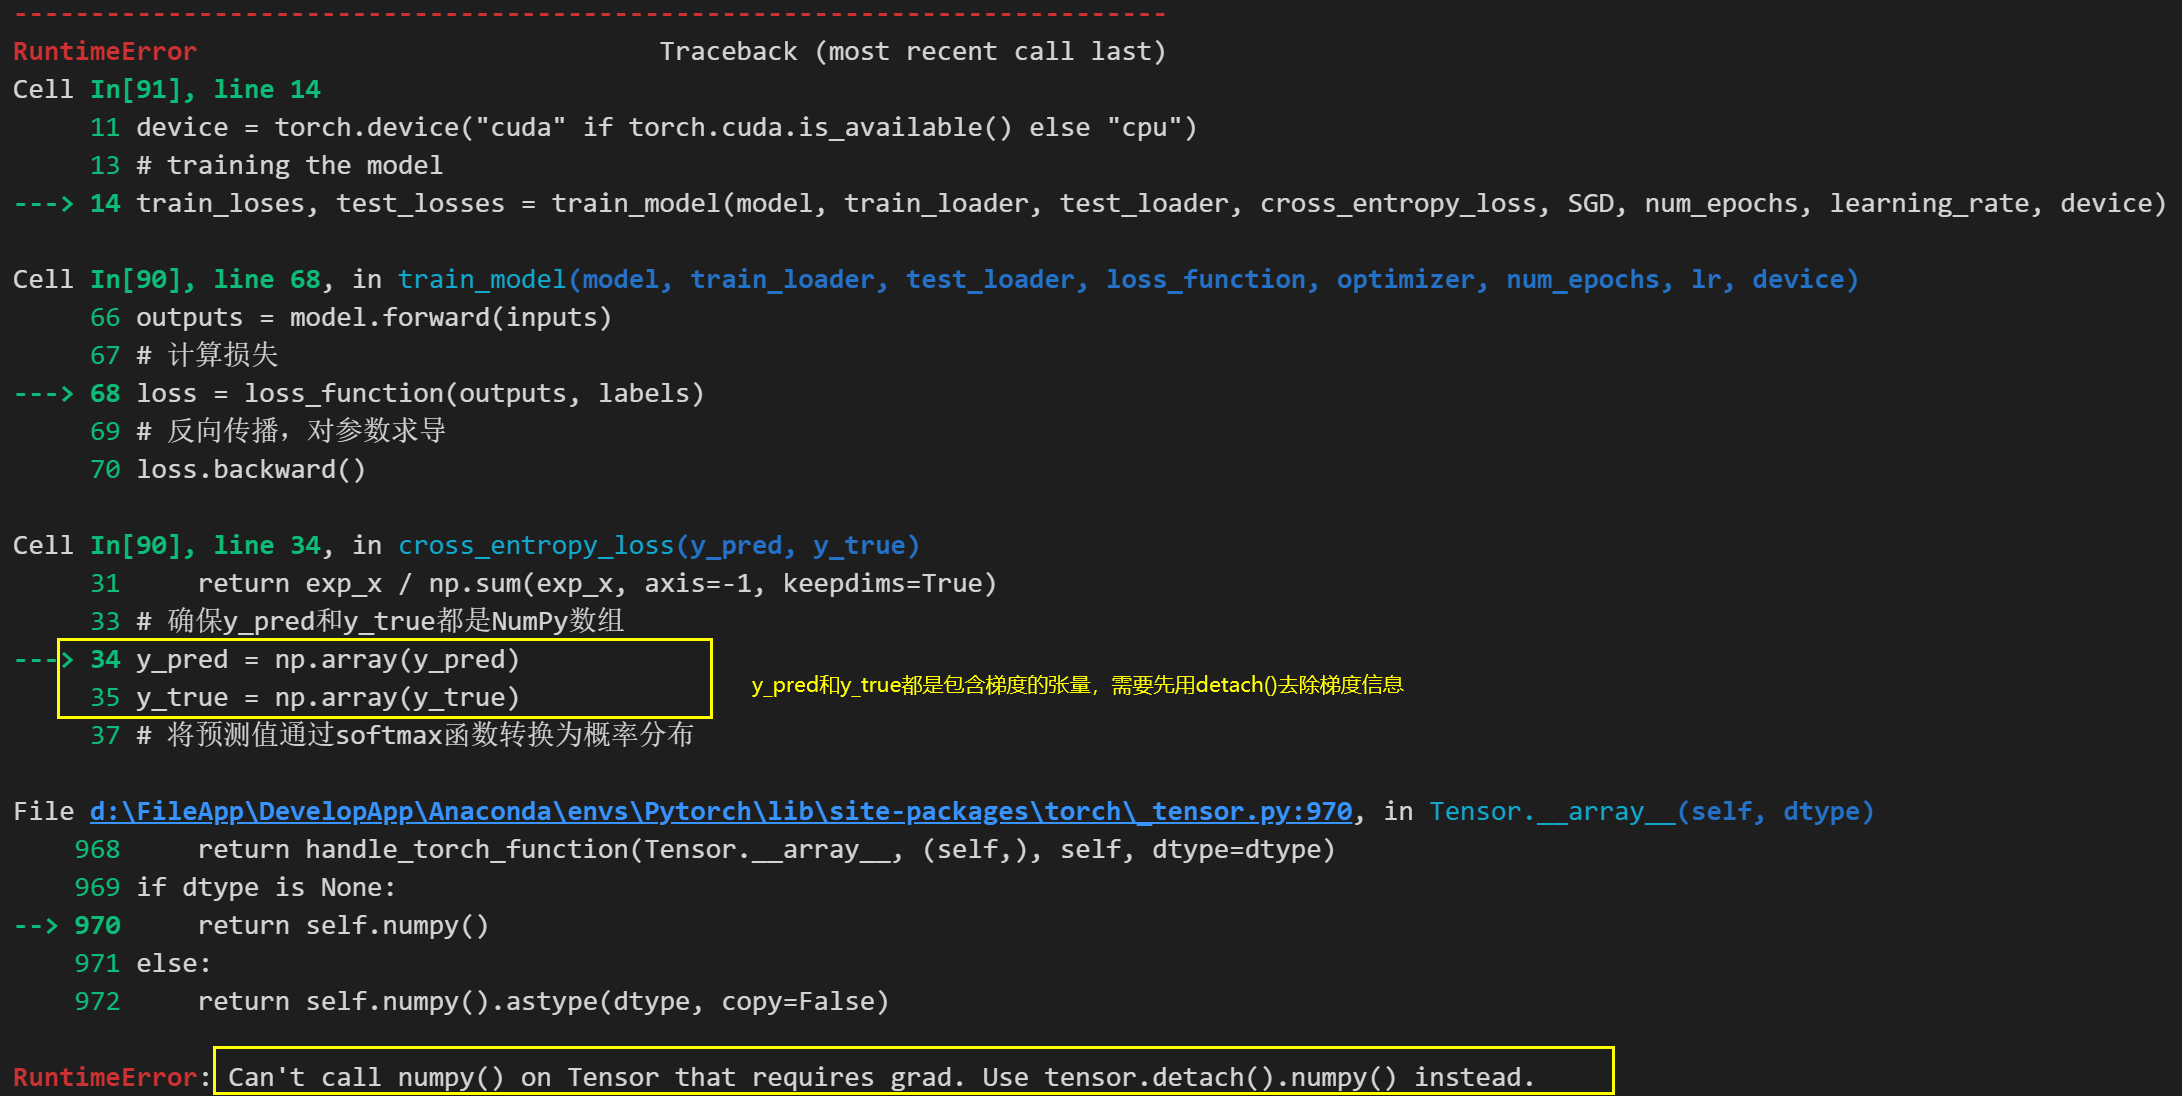Click line 69 comment '# 反向传播，对参数求导'
This screenshot has height=1096, width=2182.
click(x=291, y=432)
